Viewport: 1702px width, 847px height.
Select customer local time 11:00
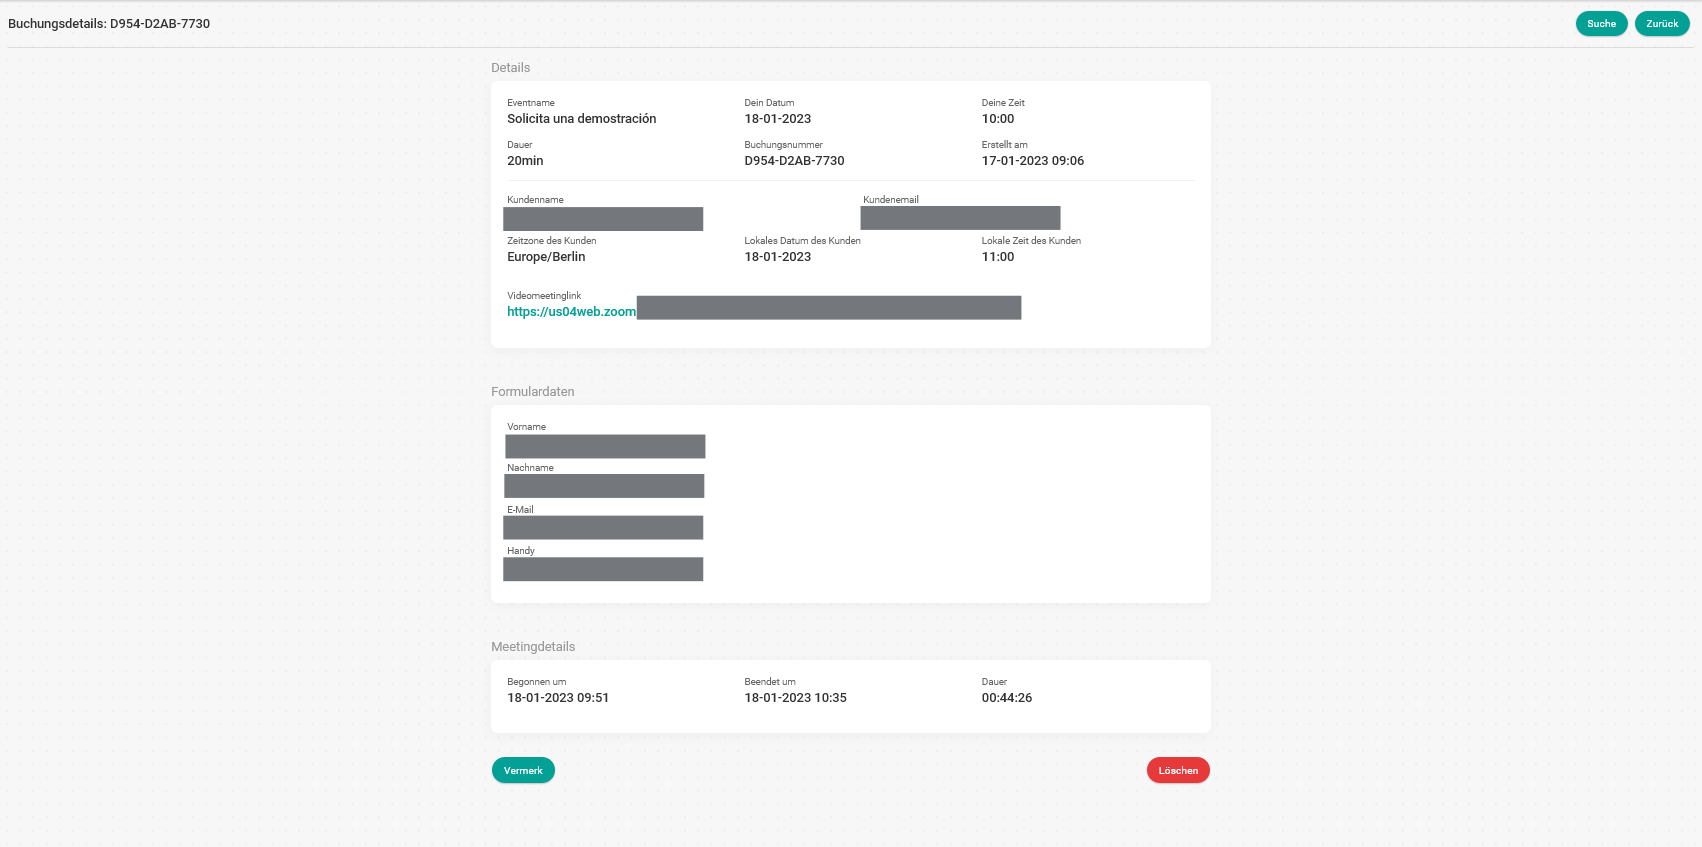click(x=998, y=257)
